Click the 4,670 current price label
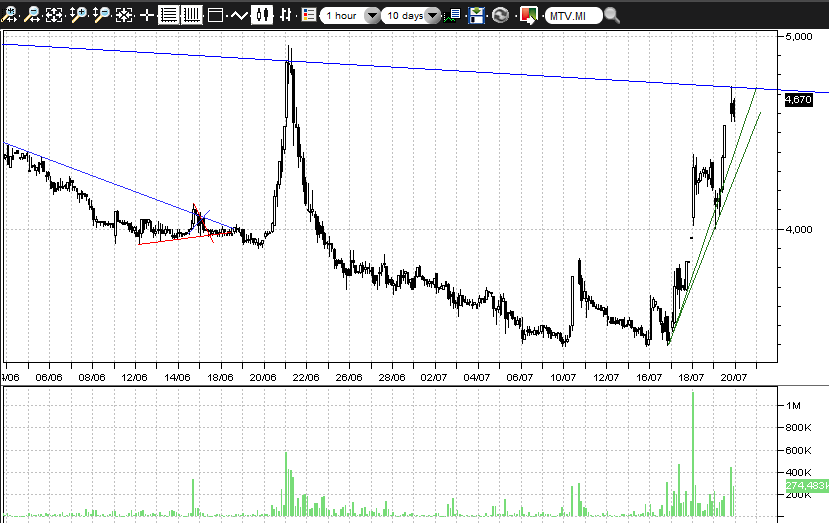The width and height of the screenshot is (829, 523). point(798,100)
